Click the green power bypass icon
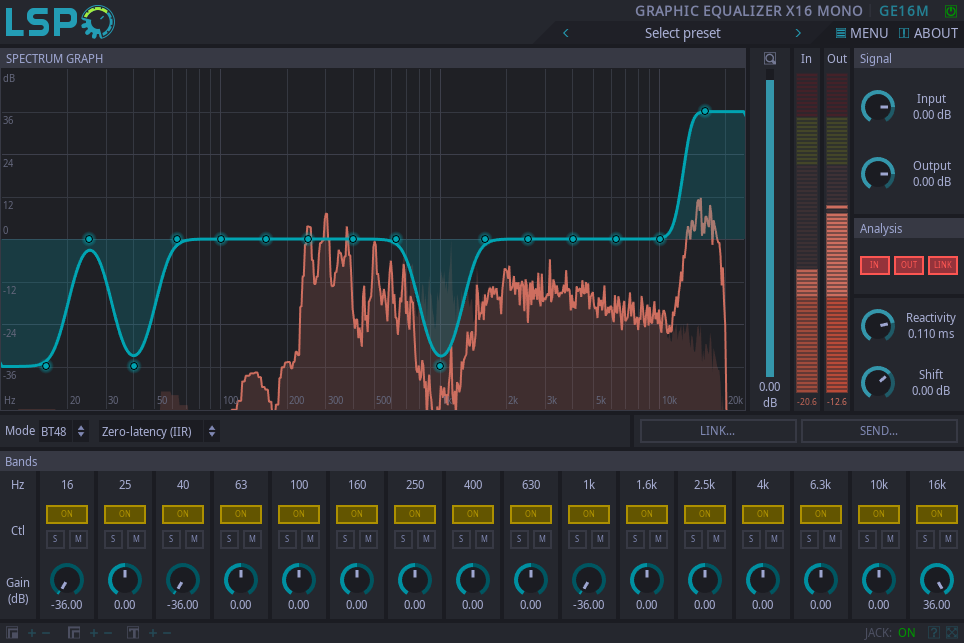 [x=950, y=11]
